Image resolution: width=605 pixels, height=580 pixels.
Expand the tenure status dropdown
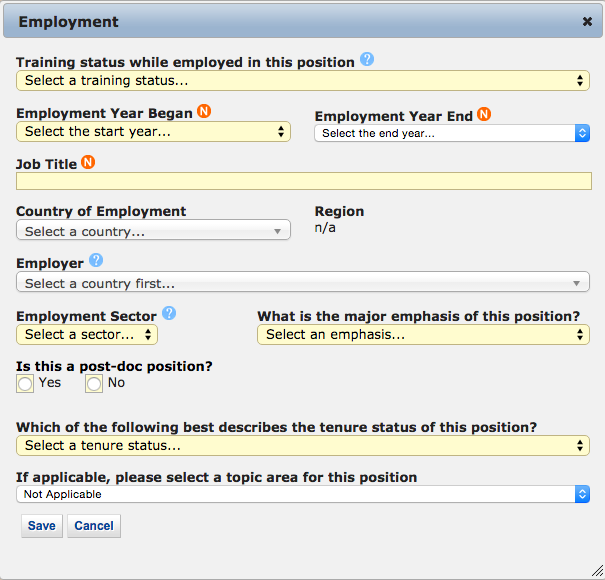point(303,445)
